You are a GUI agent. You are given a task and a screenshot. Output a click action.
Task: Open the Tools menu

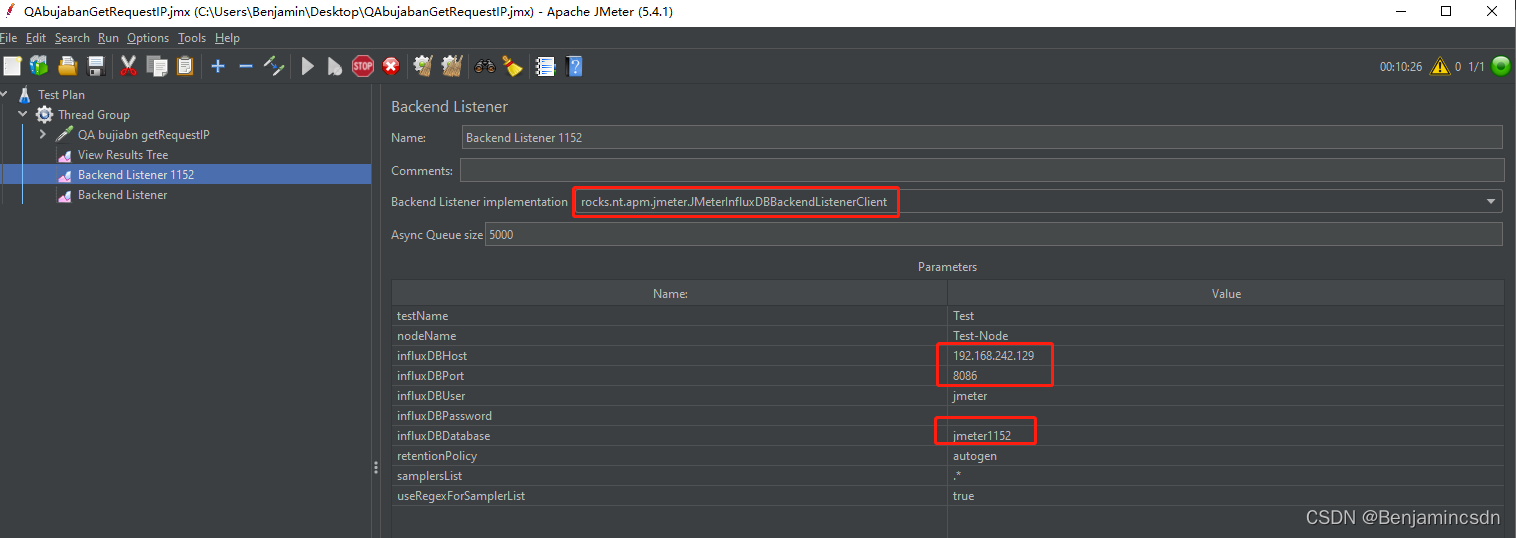tap(192, 38)
